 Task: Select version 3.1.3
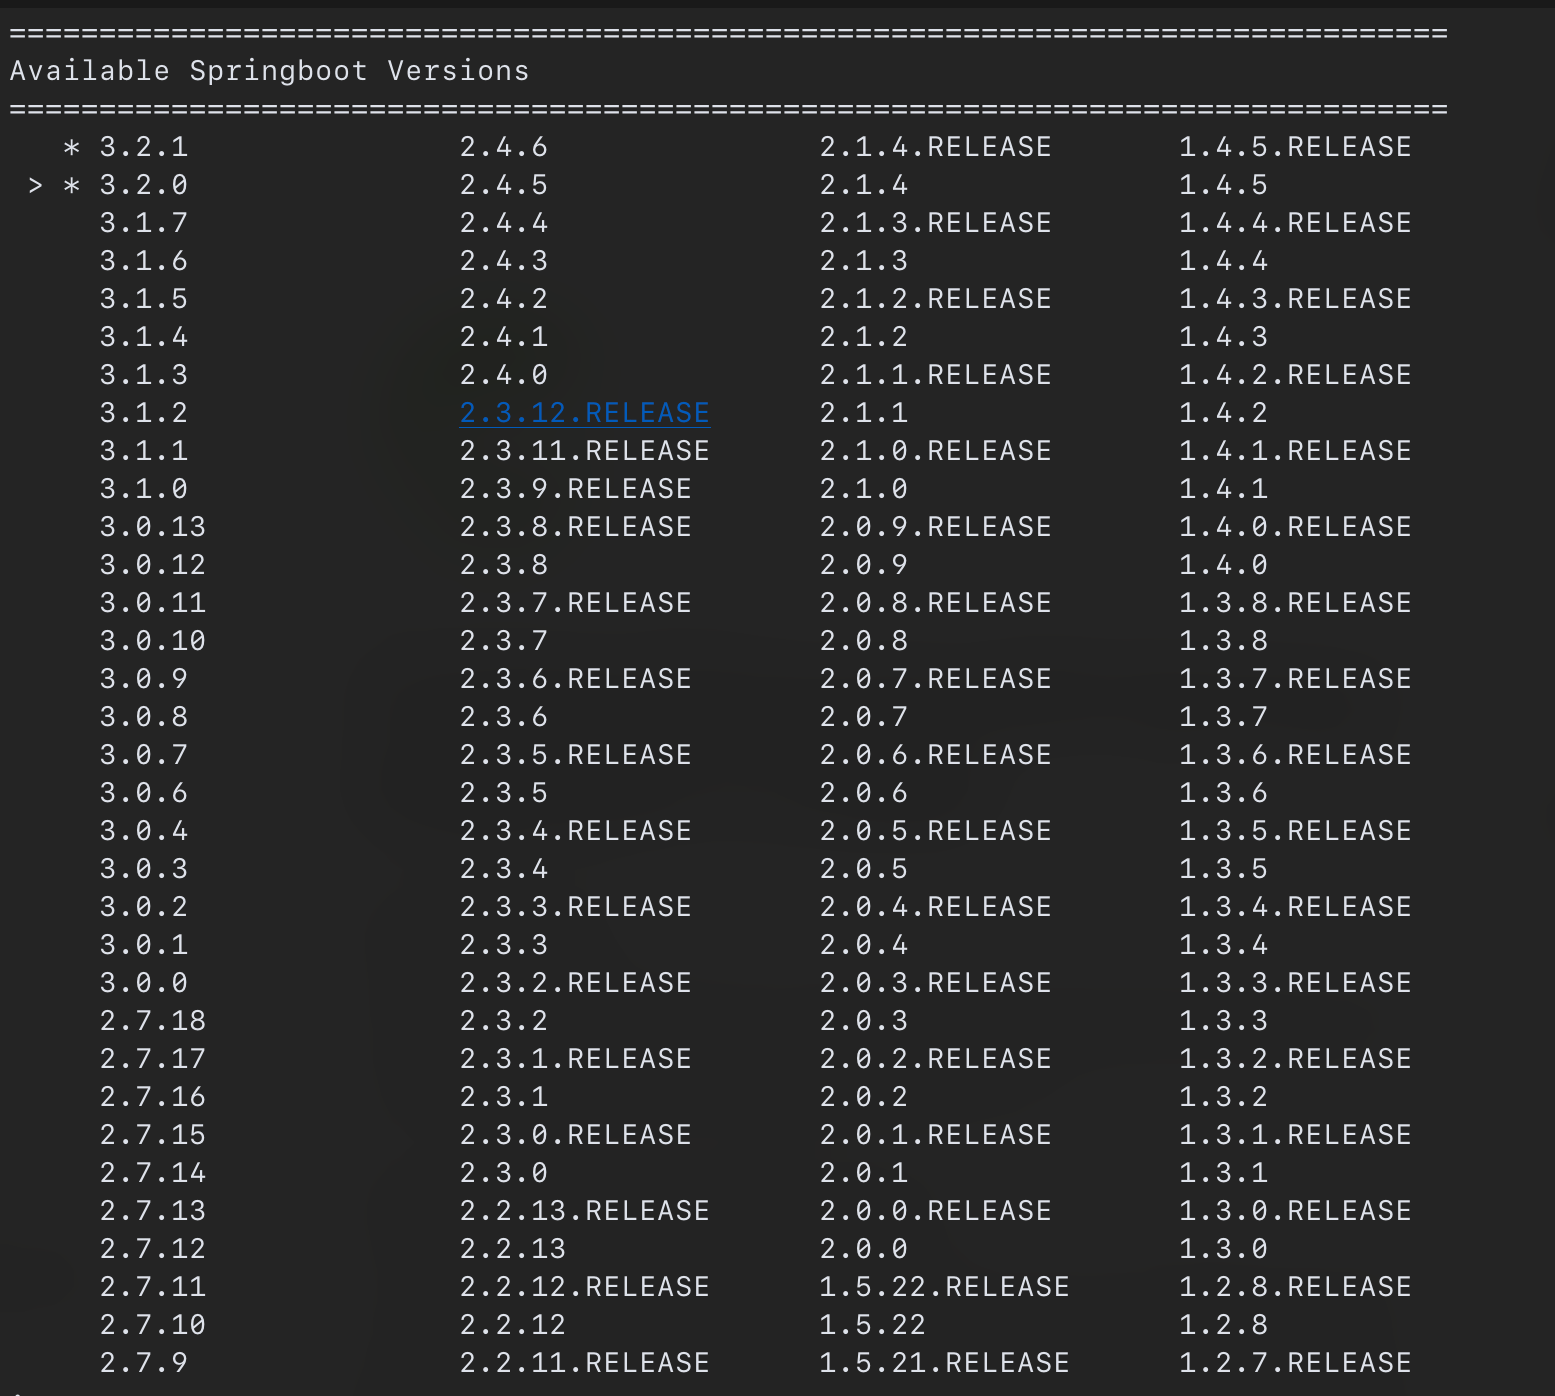(x=144, y=375)
